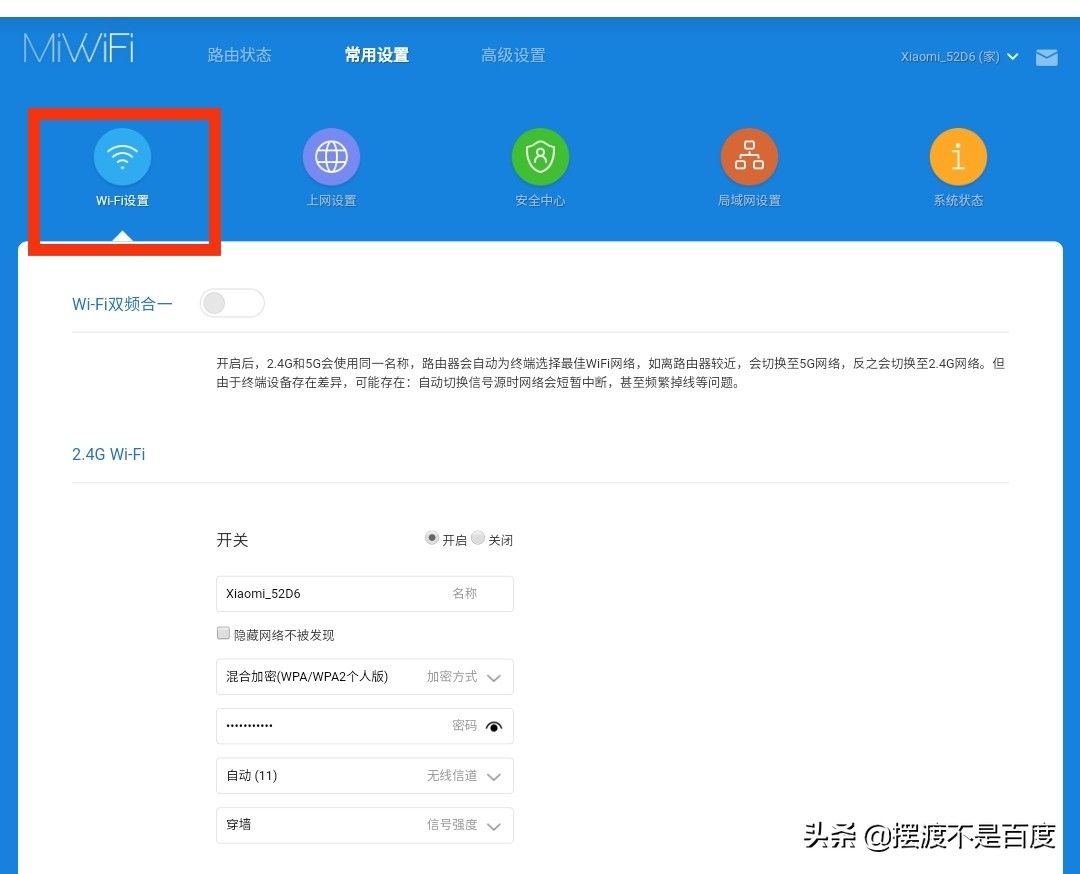Switch to the 常用设置 tab

pyautogui.click(x=376, y=55)
